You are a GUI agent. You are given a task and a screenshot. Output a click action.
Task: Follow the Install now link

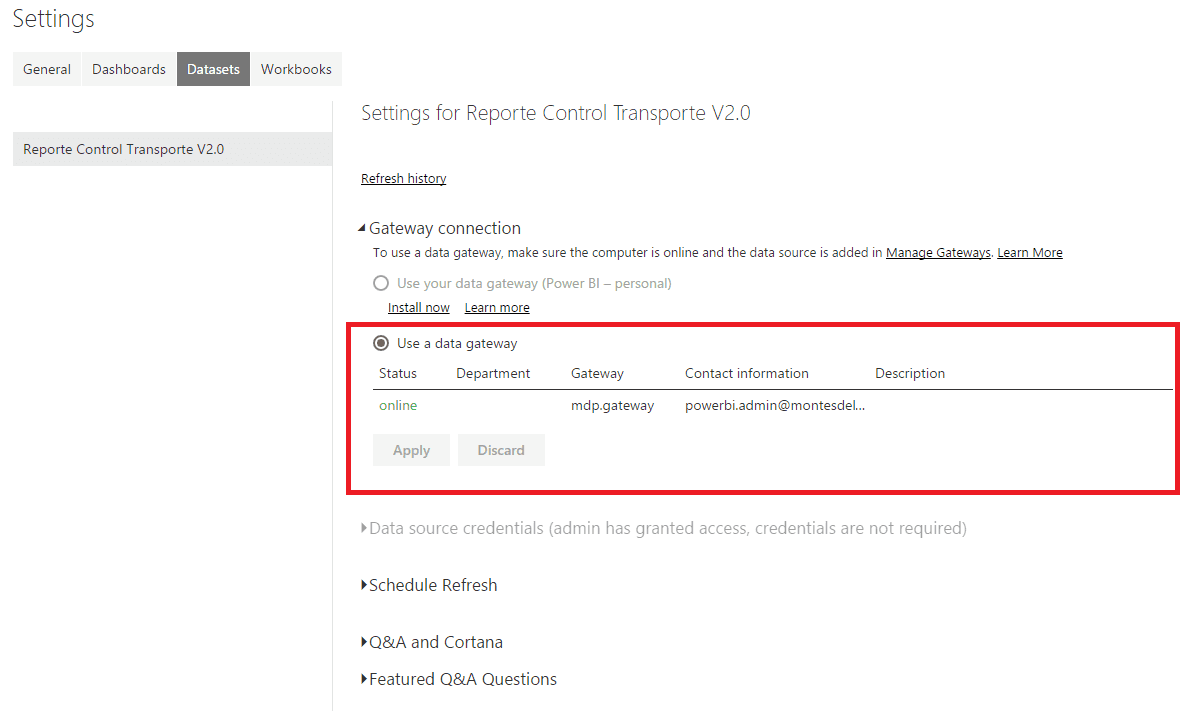coord(419,308)
